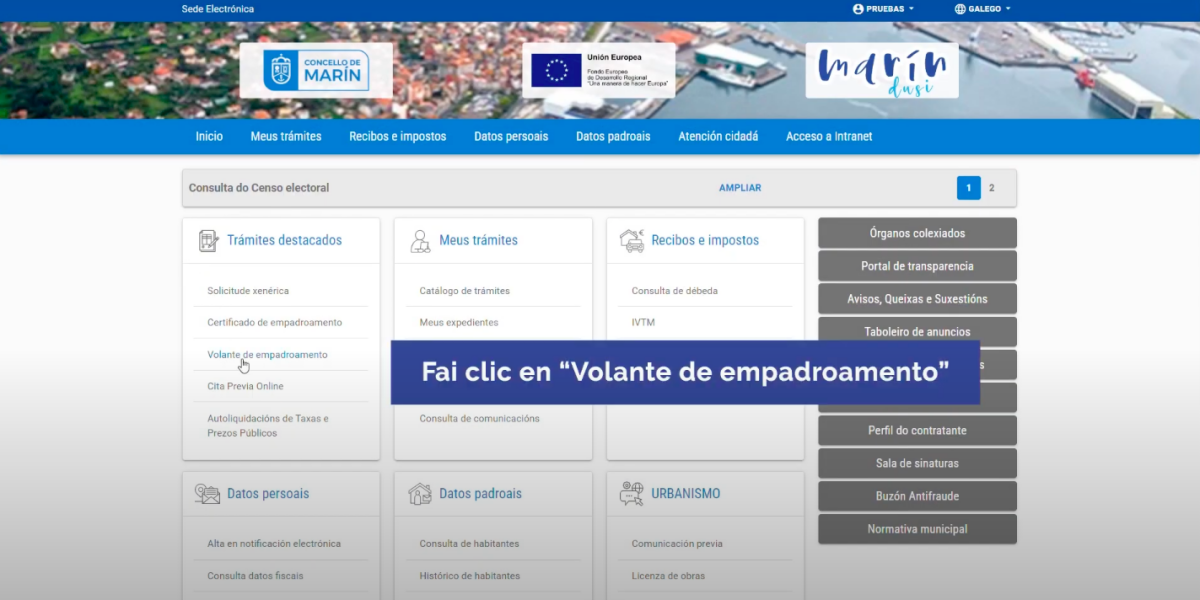Click the Marín dusi logo
The height and width of the screenshot is (600, 1200).
882,70
